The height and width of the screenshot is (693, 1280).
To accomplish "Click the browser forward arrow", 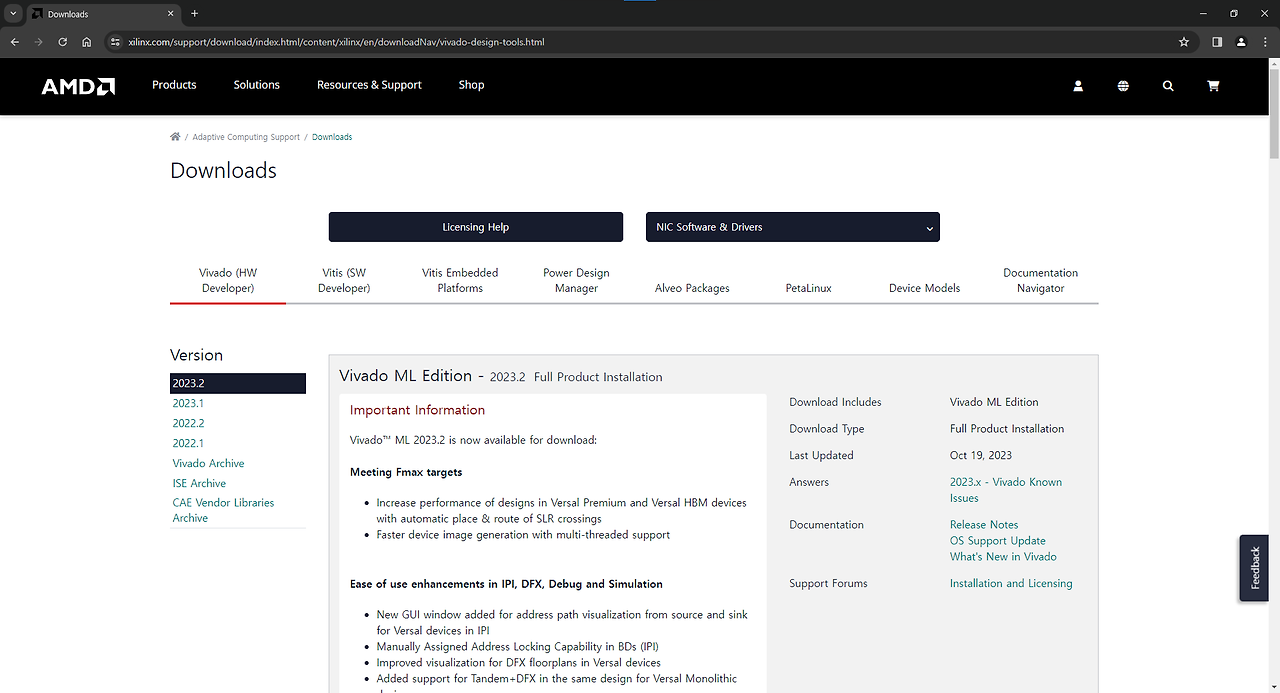I will [38, 42].
